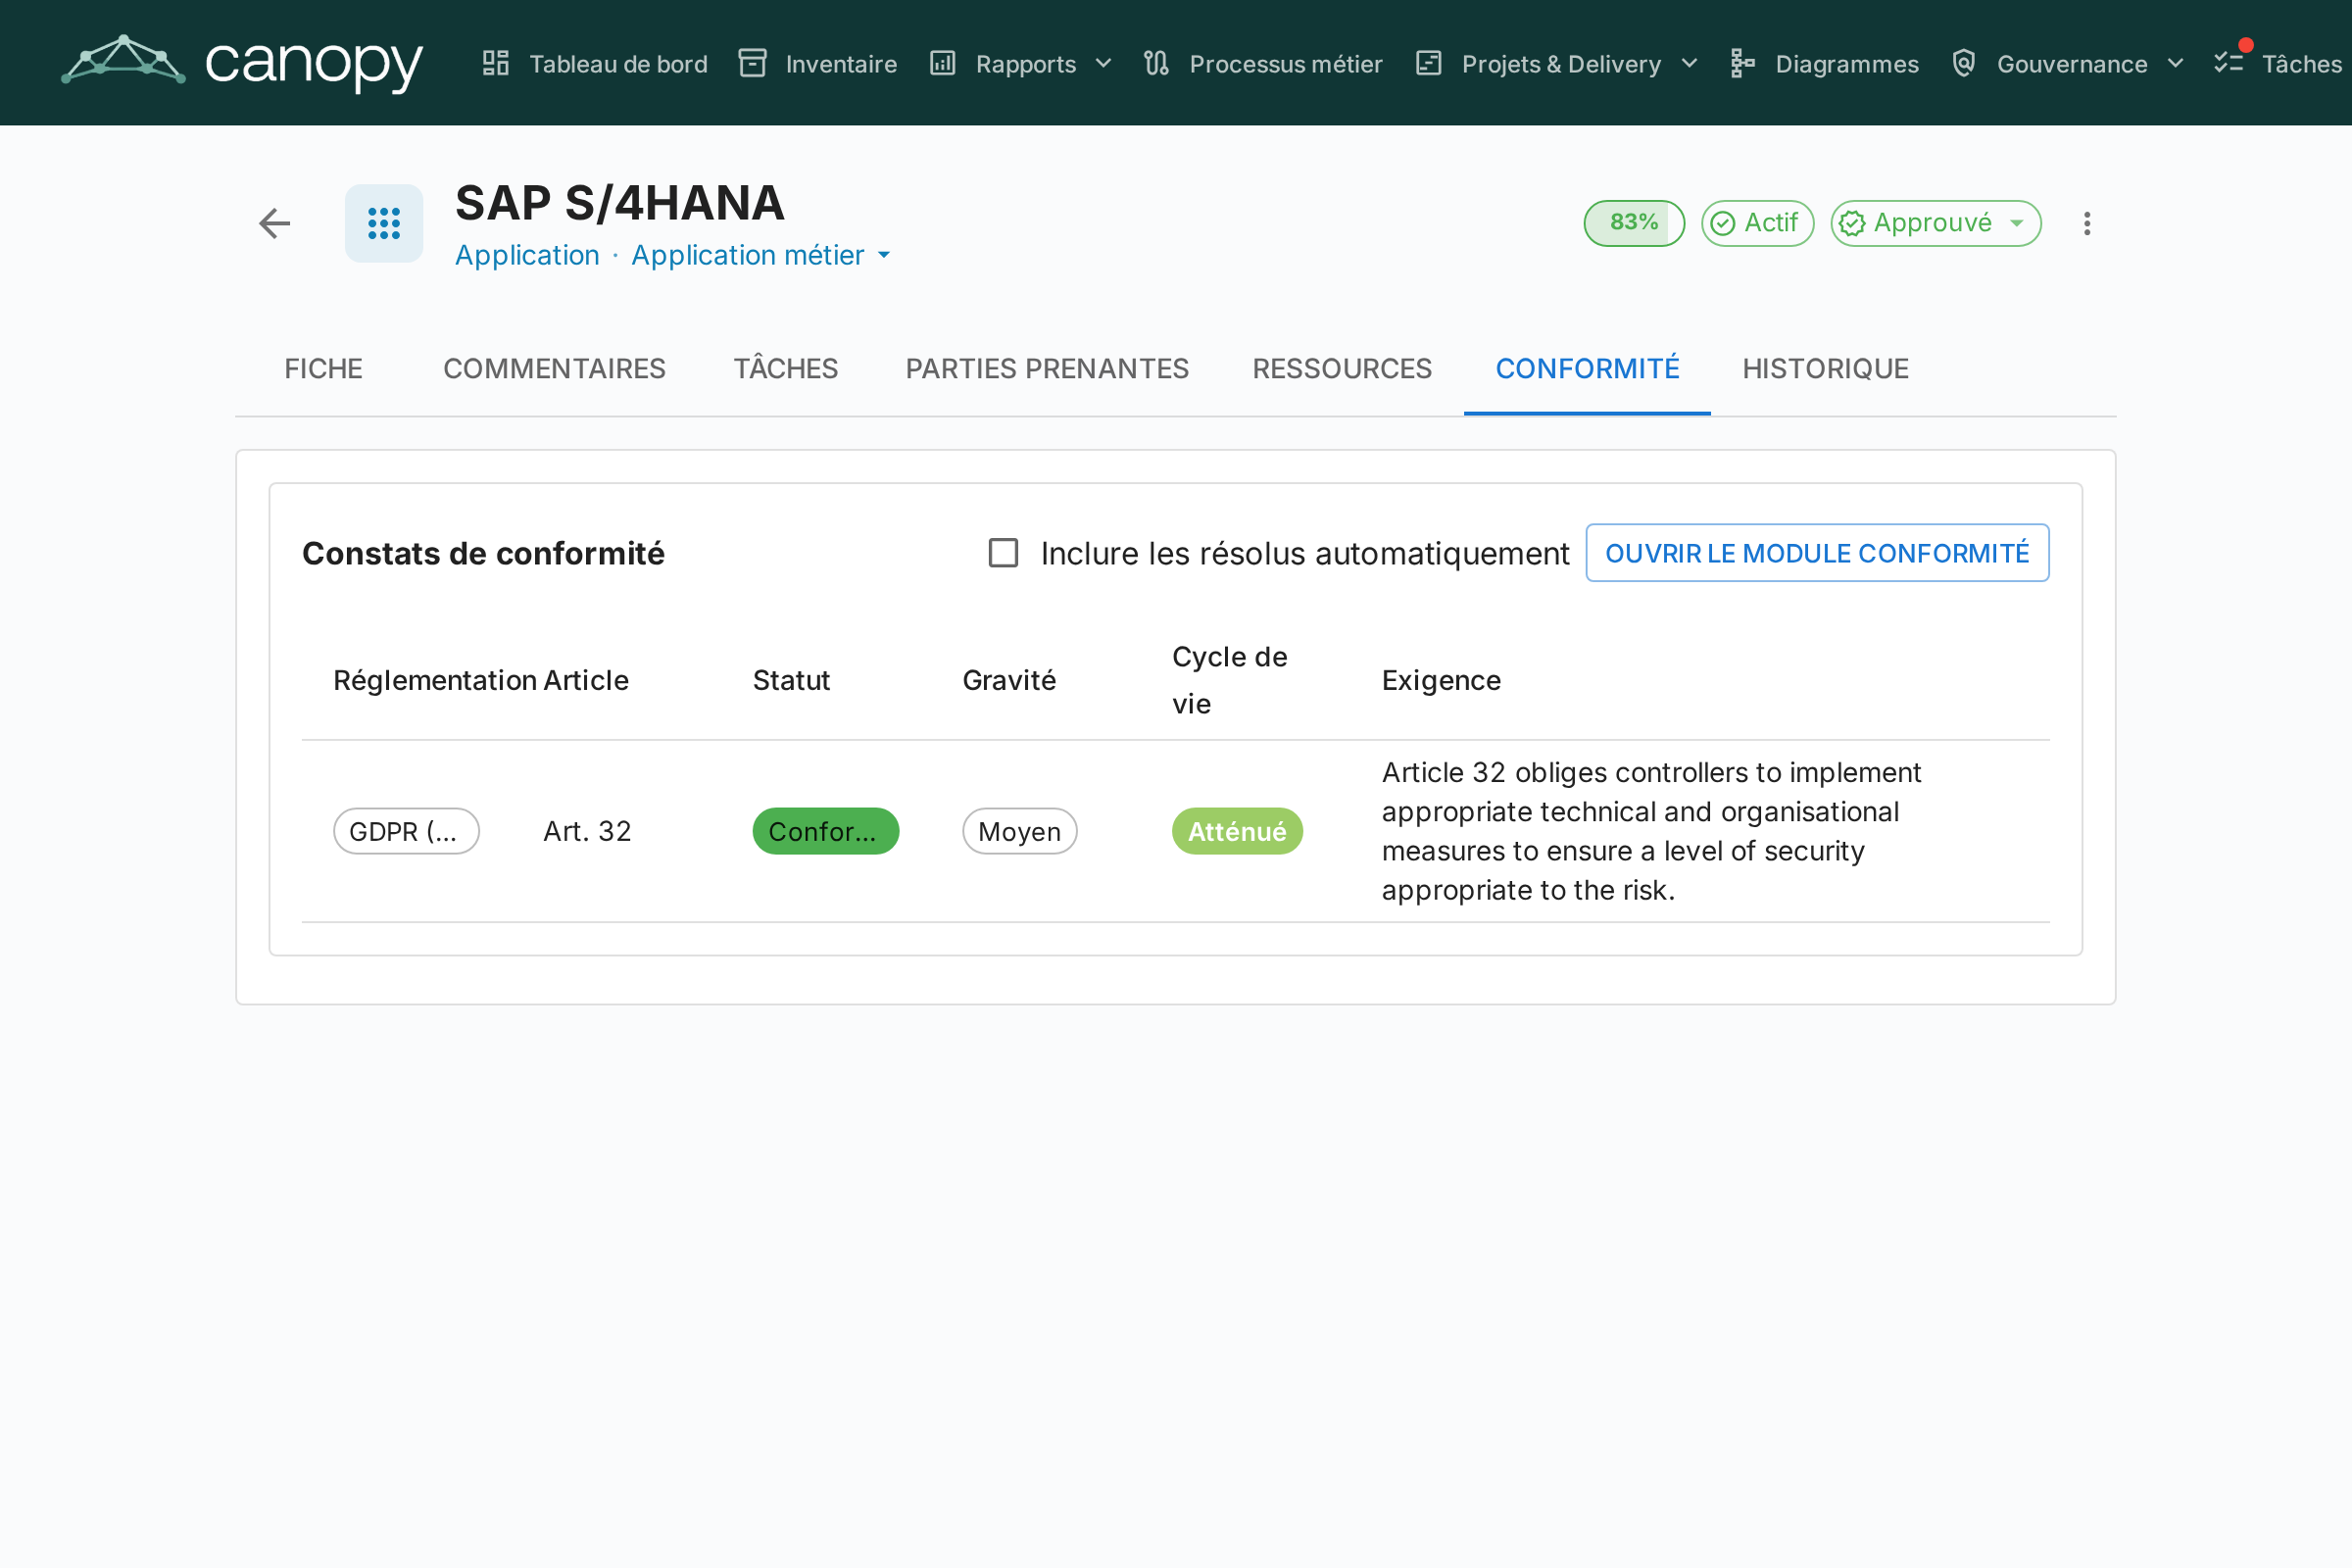Click the Actif check circle icon
Image resolution: width=2352 pixels, height=1568 pixels.
1722,223
